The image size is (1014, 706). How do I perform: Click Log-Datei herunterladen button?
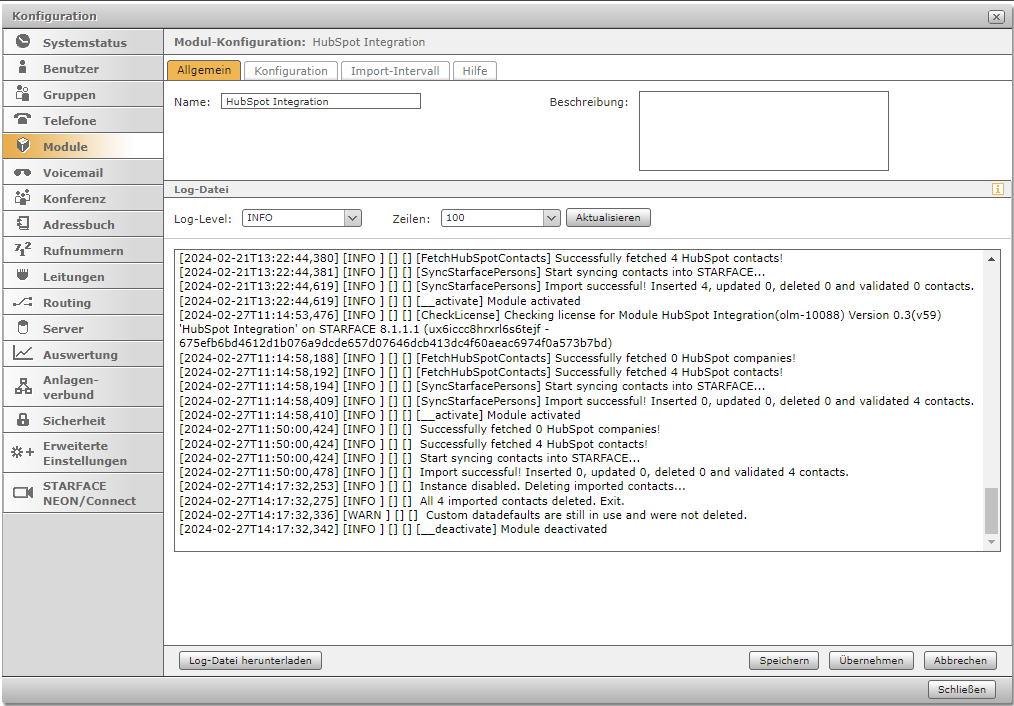250,660
